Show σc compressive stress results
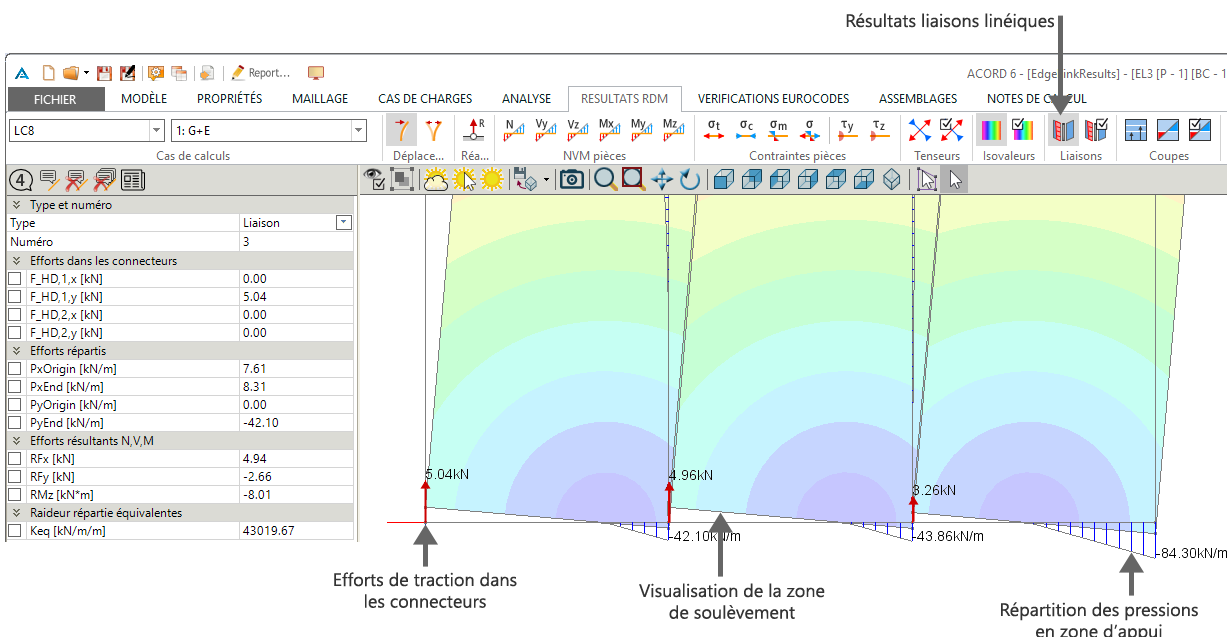The image size is (1230, 637). pyautogui.click(x=746, y=129)
